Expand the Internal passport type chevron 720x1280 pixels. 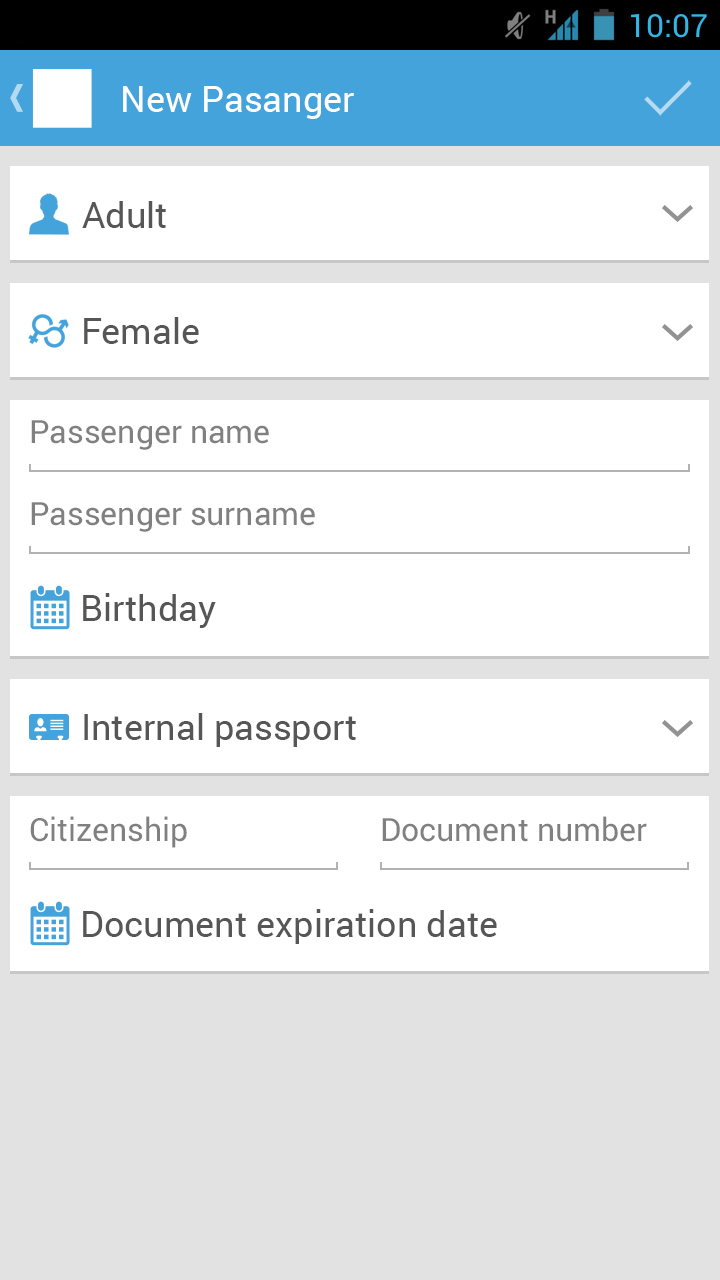[x=677, y=728]
